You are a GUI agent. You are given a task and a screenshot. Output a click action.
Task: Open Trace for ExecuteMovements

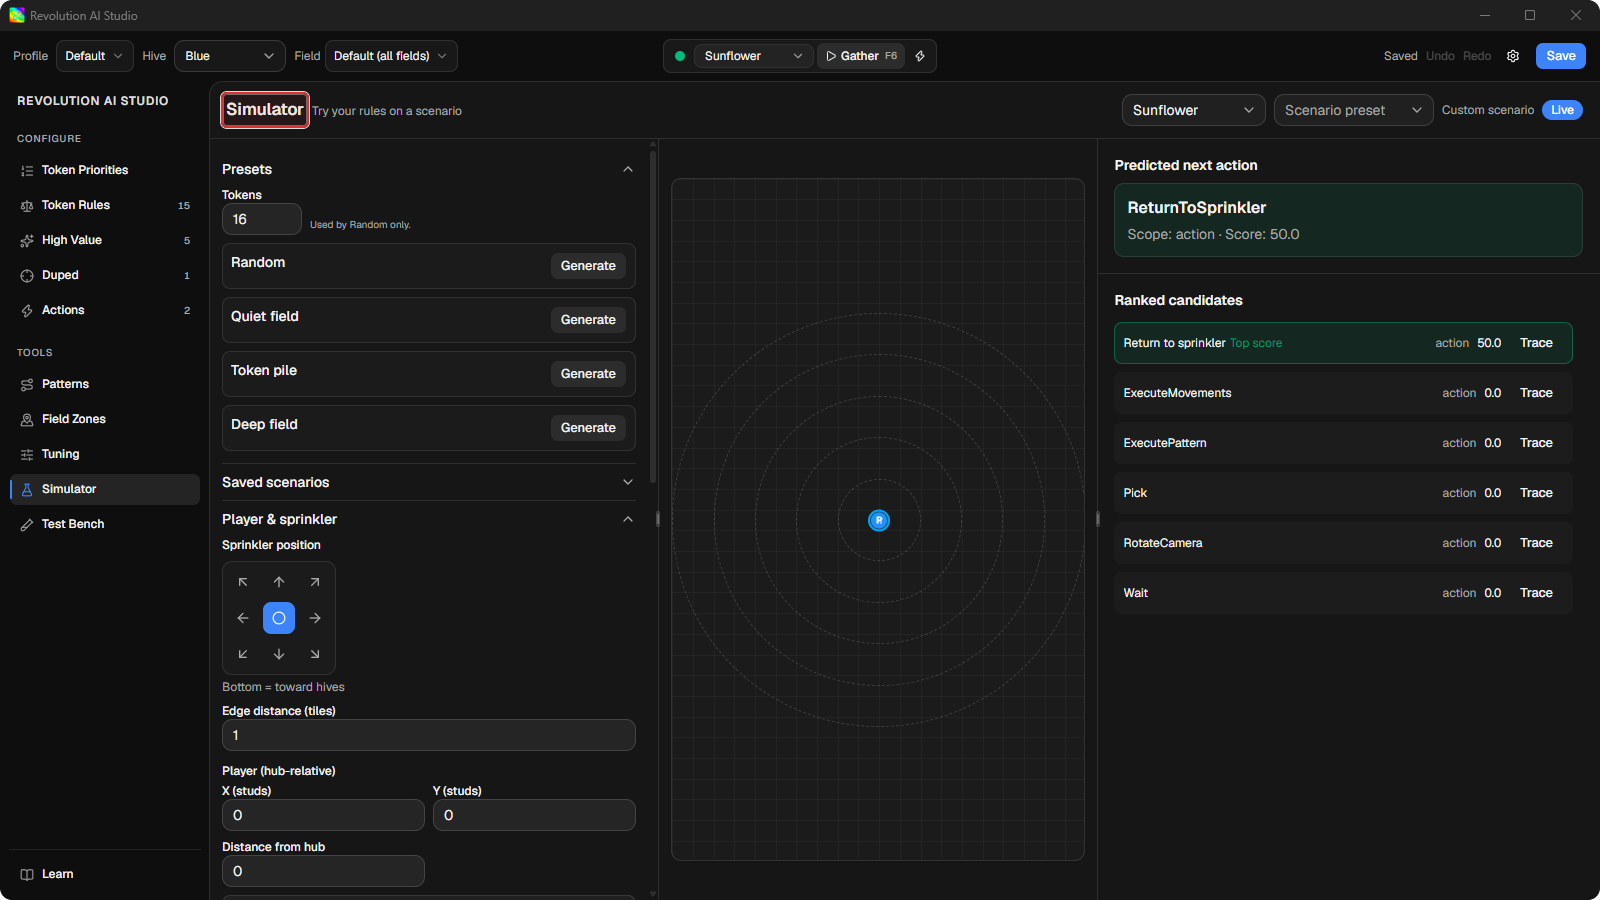point(1536,393)
